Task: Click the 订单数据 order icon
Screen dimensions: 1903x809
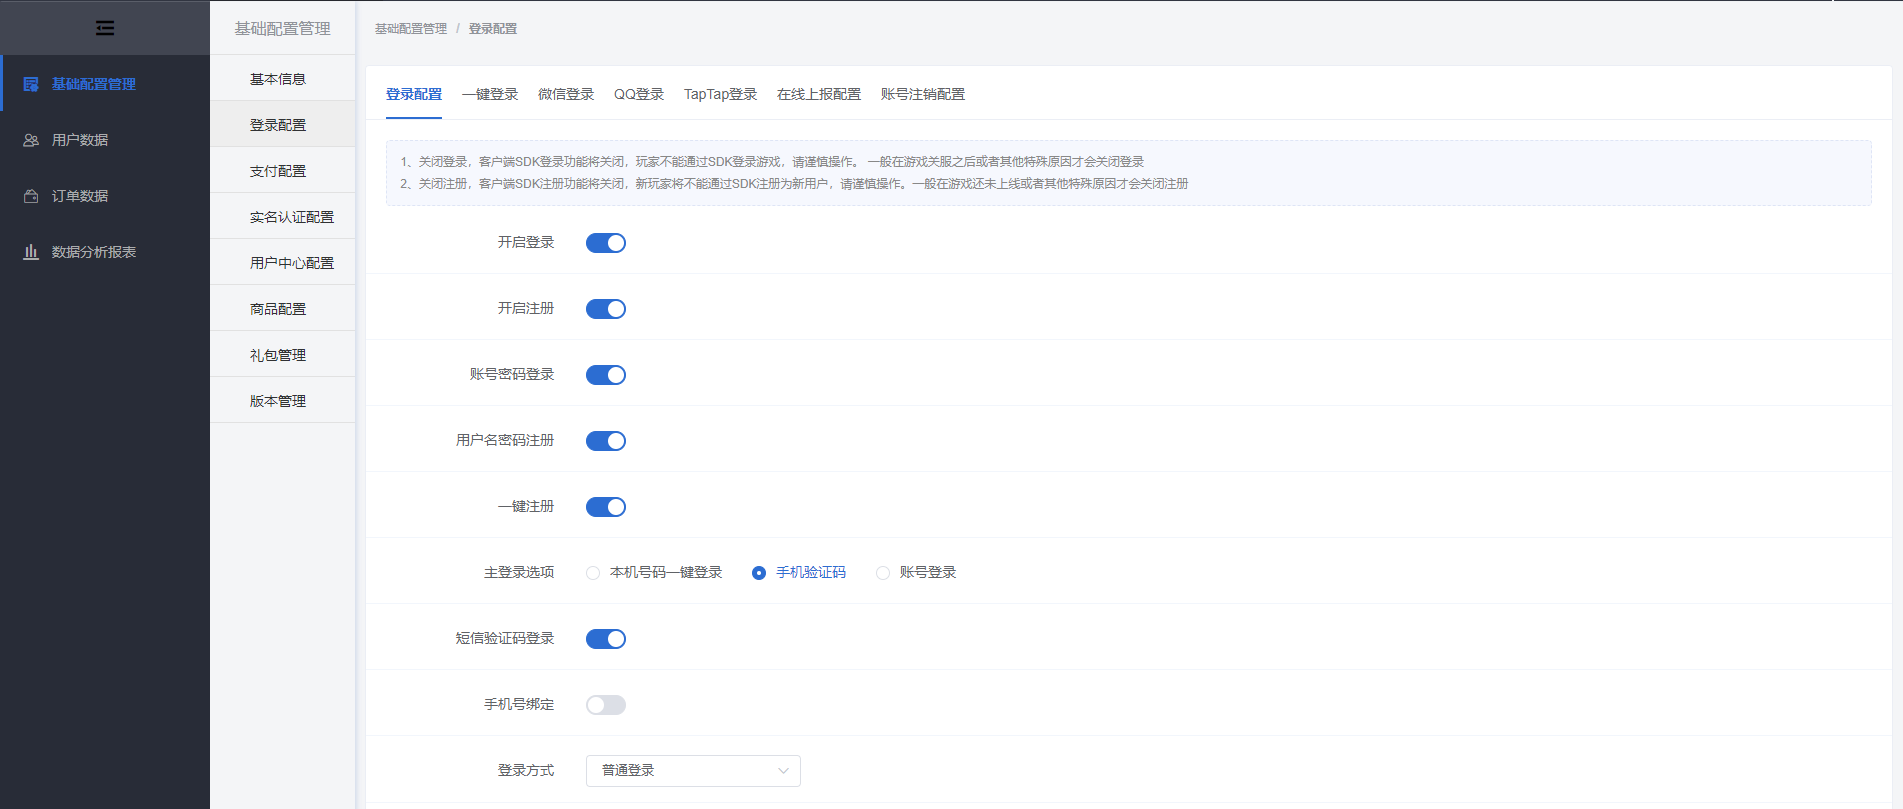Action: 31,196
